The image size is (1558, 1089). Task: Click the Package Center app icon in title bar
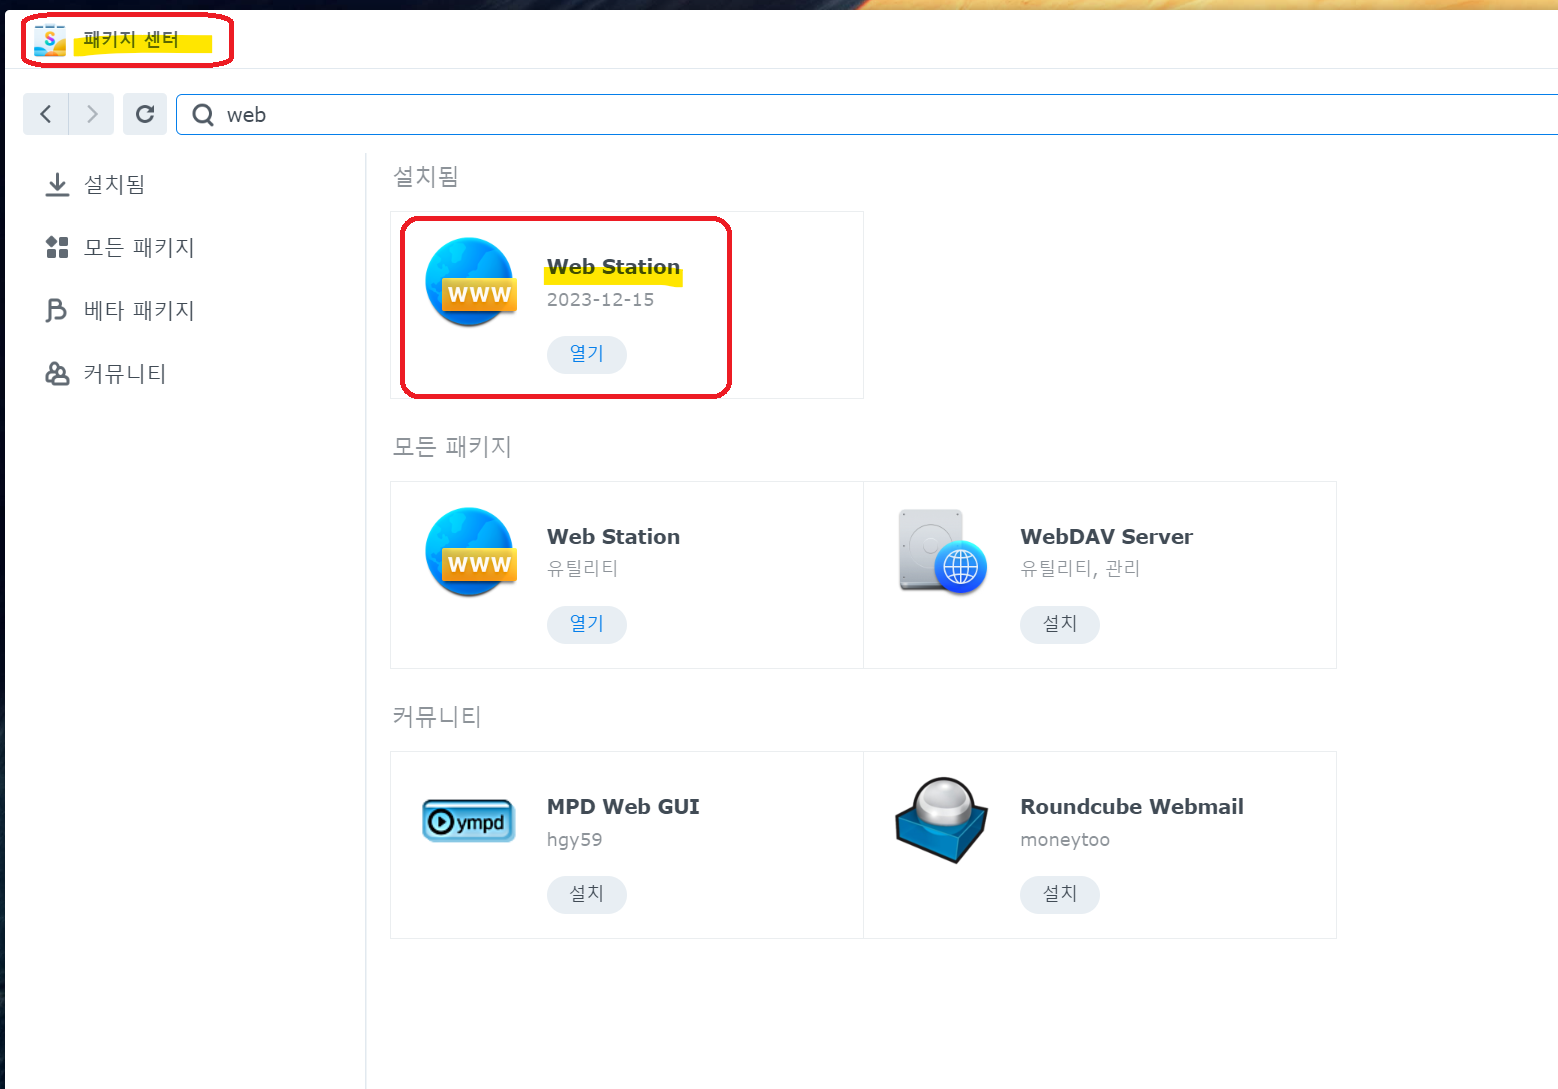click(x=49, y=40)
